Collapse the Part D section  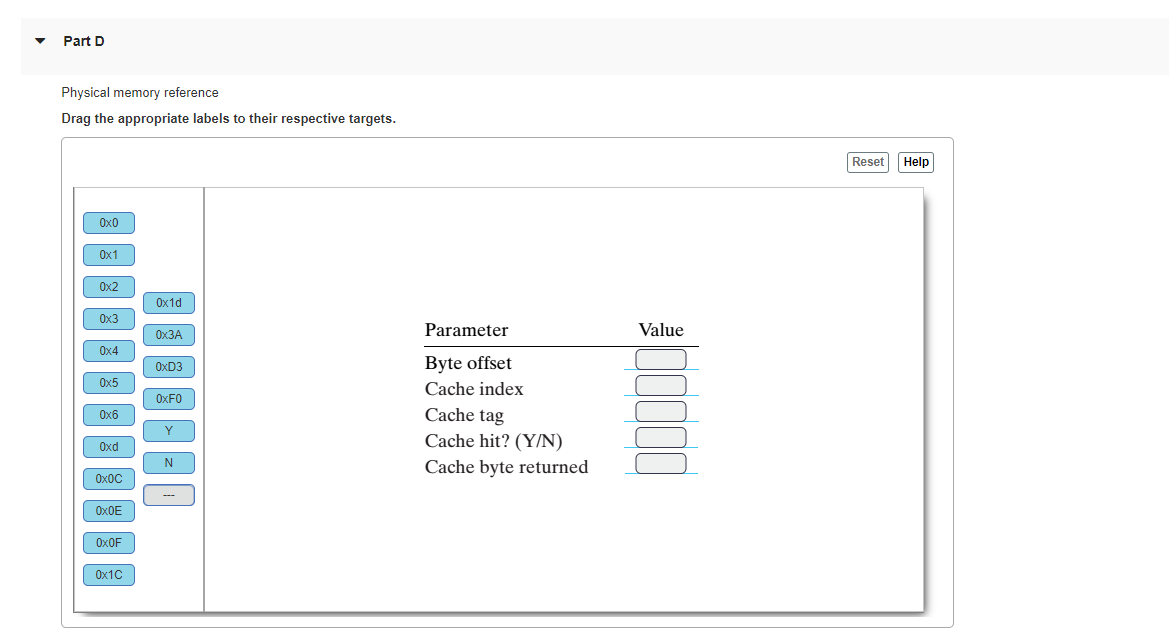click(x=38, y=41)
